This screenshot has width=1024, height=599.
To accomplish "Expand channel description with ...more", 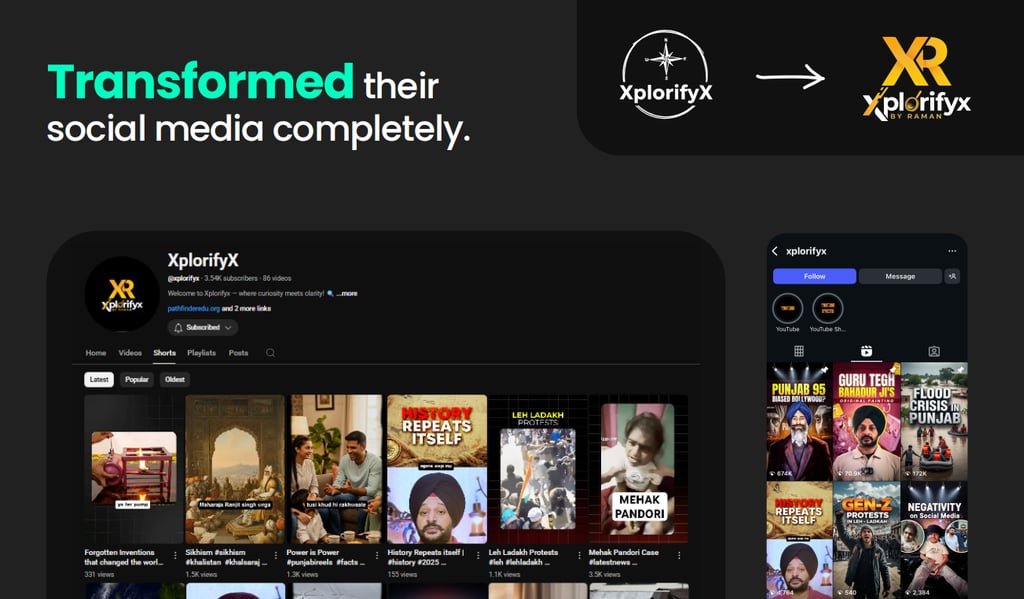I will coord(347,293).
